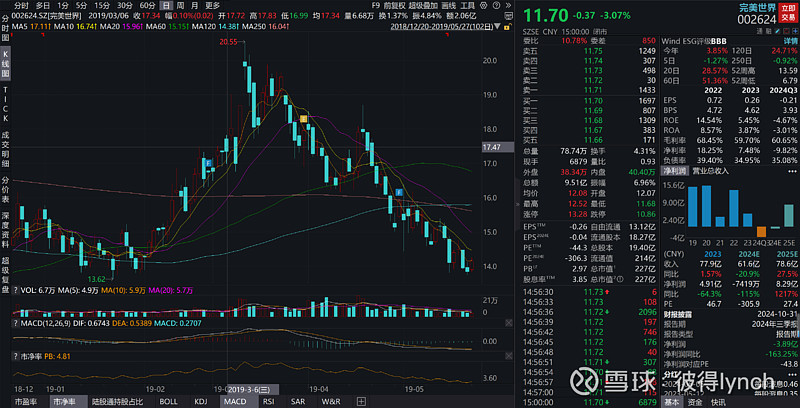Click the VOL indicator question-mark icon
This screenshot has width=800, height=408.
[15, 290]
